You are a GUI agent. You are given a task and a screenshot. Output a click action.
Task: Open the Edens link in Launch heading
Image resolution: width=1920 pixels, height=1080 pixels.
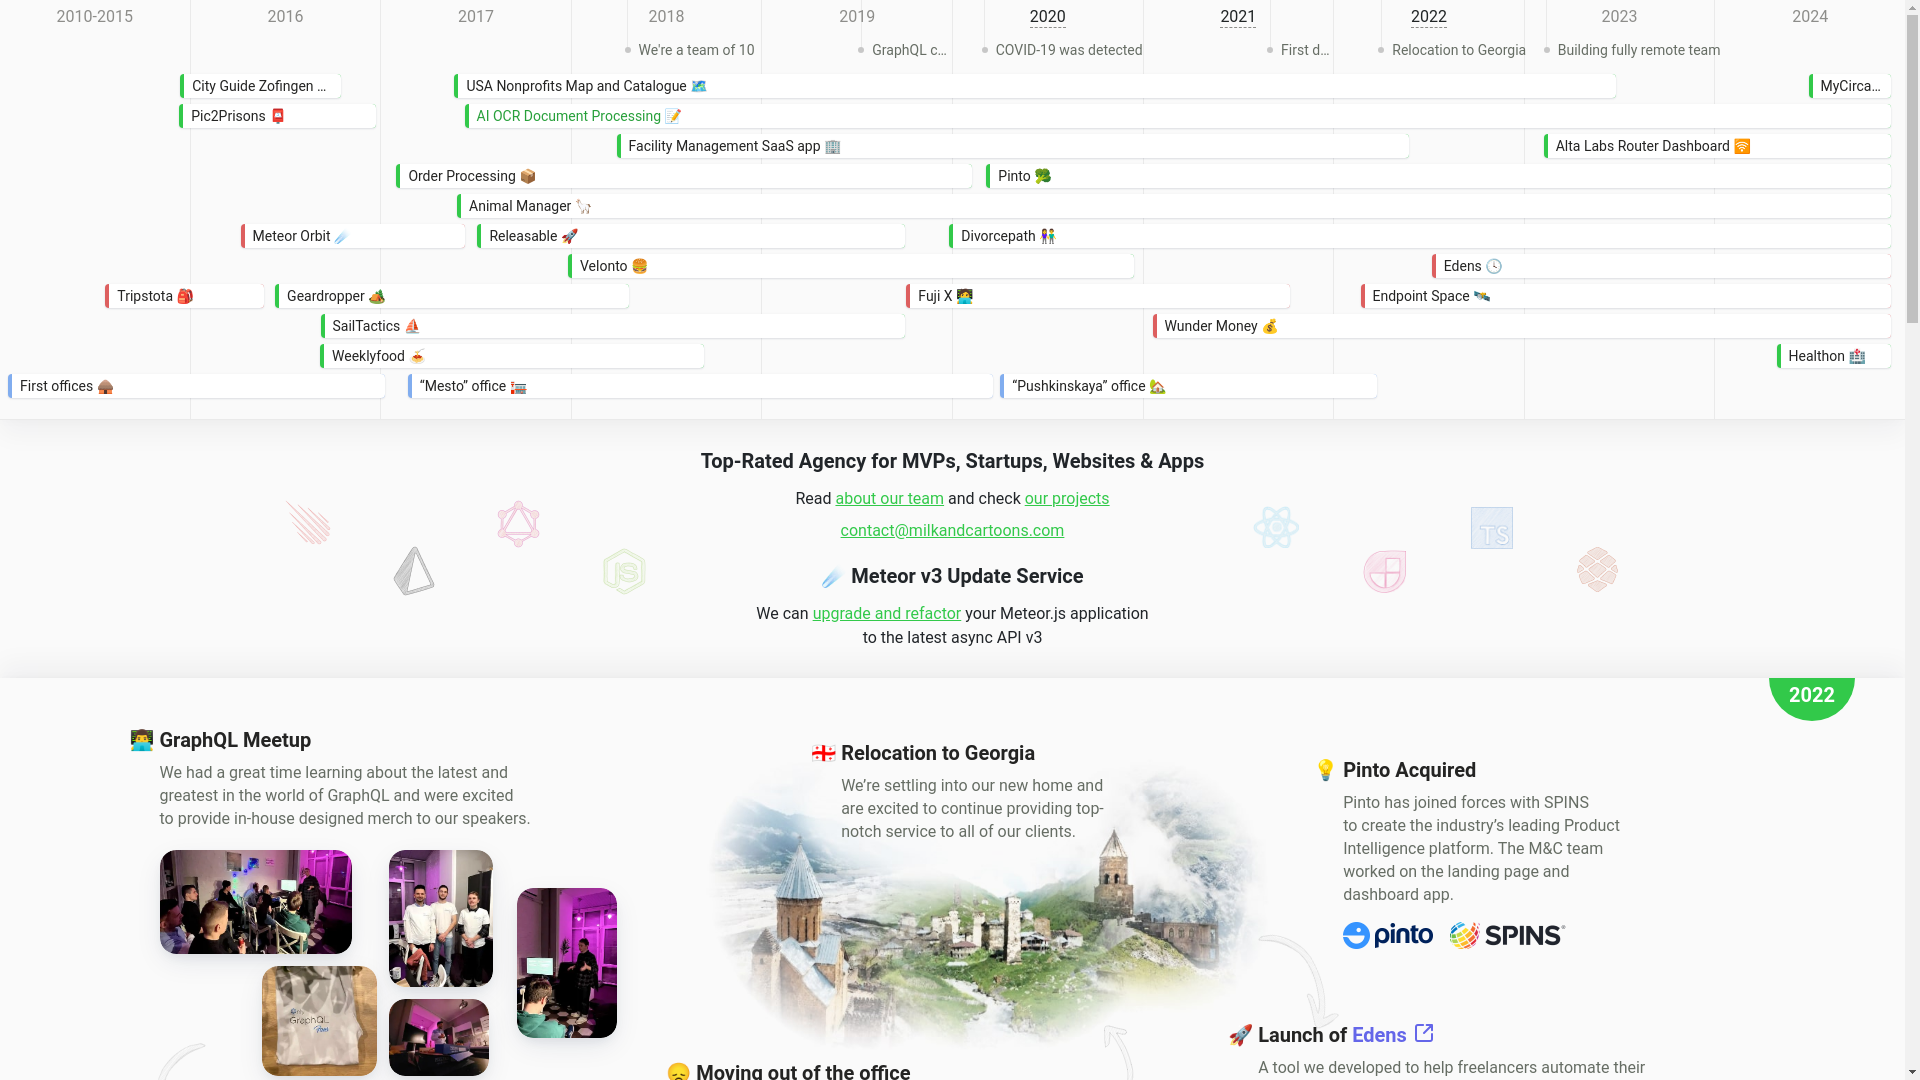pyautogui.click(x=1379, y=1035)
